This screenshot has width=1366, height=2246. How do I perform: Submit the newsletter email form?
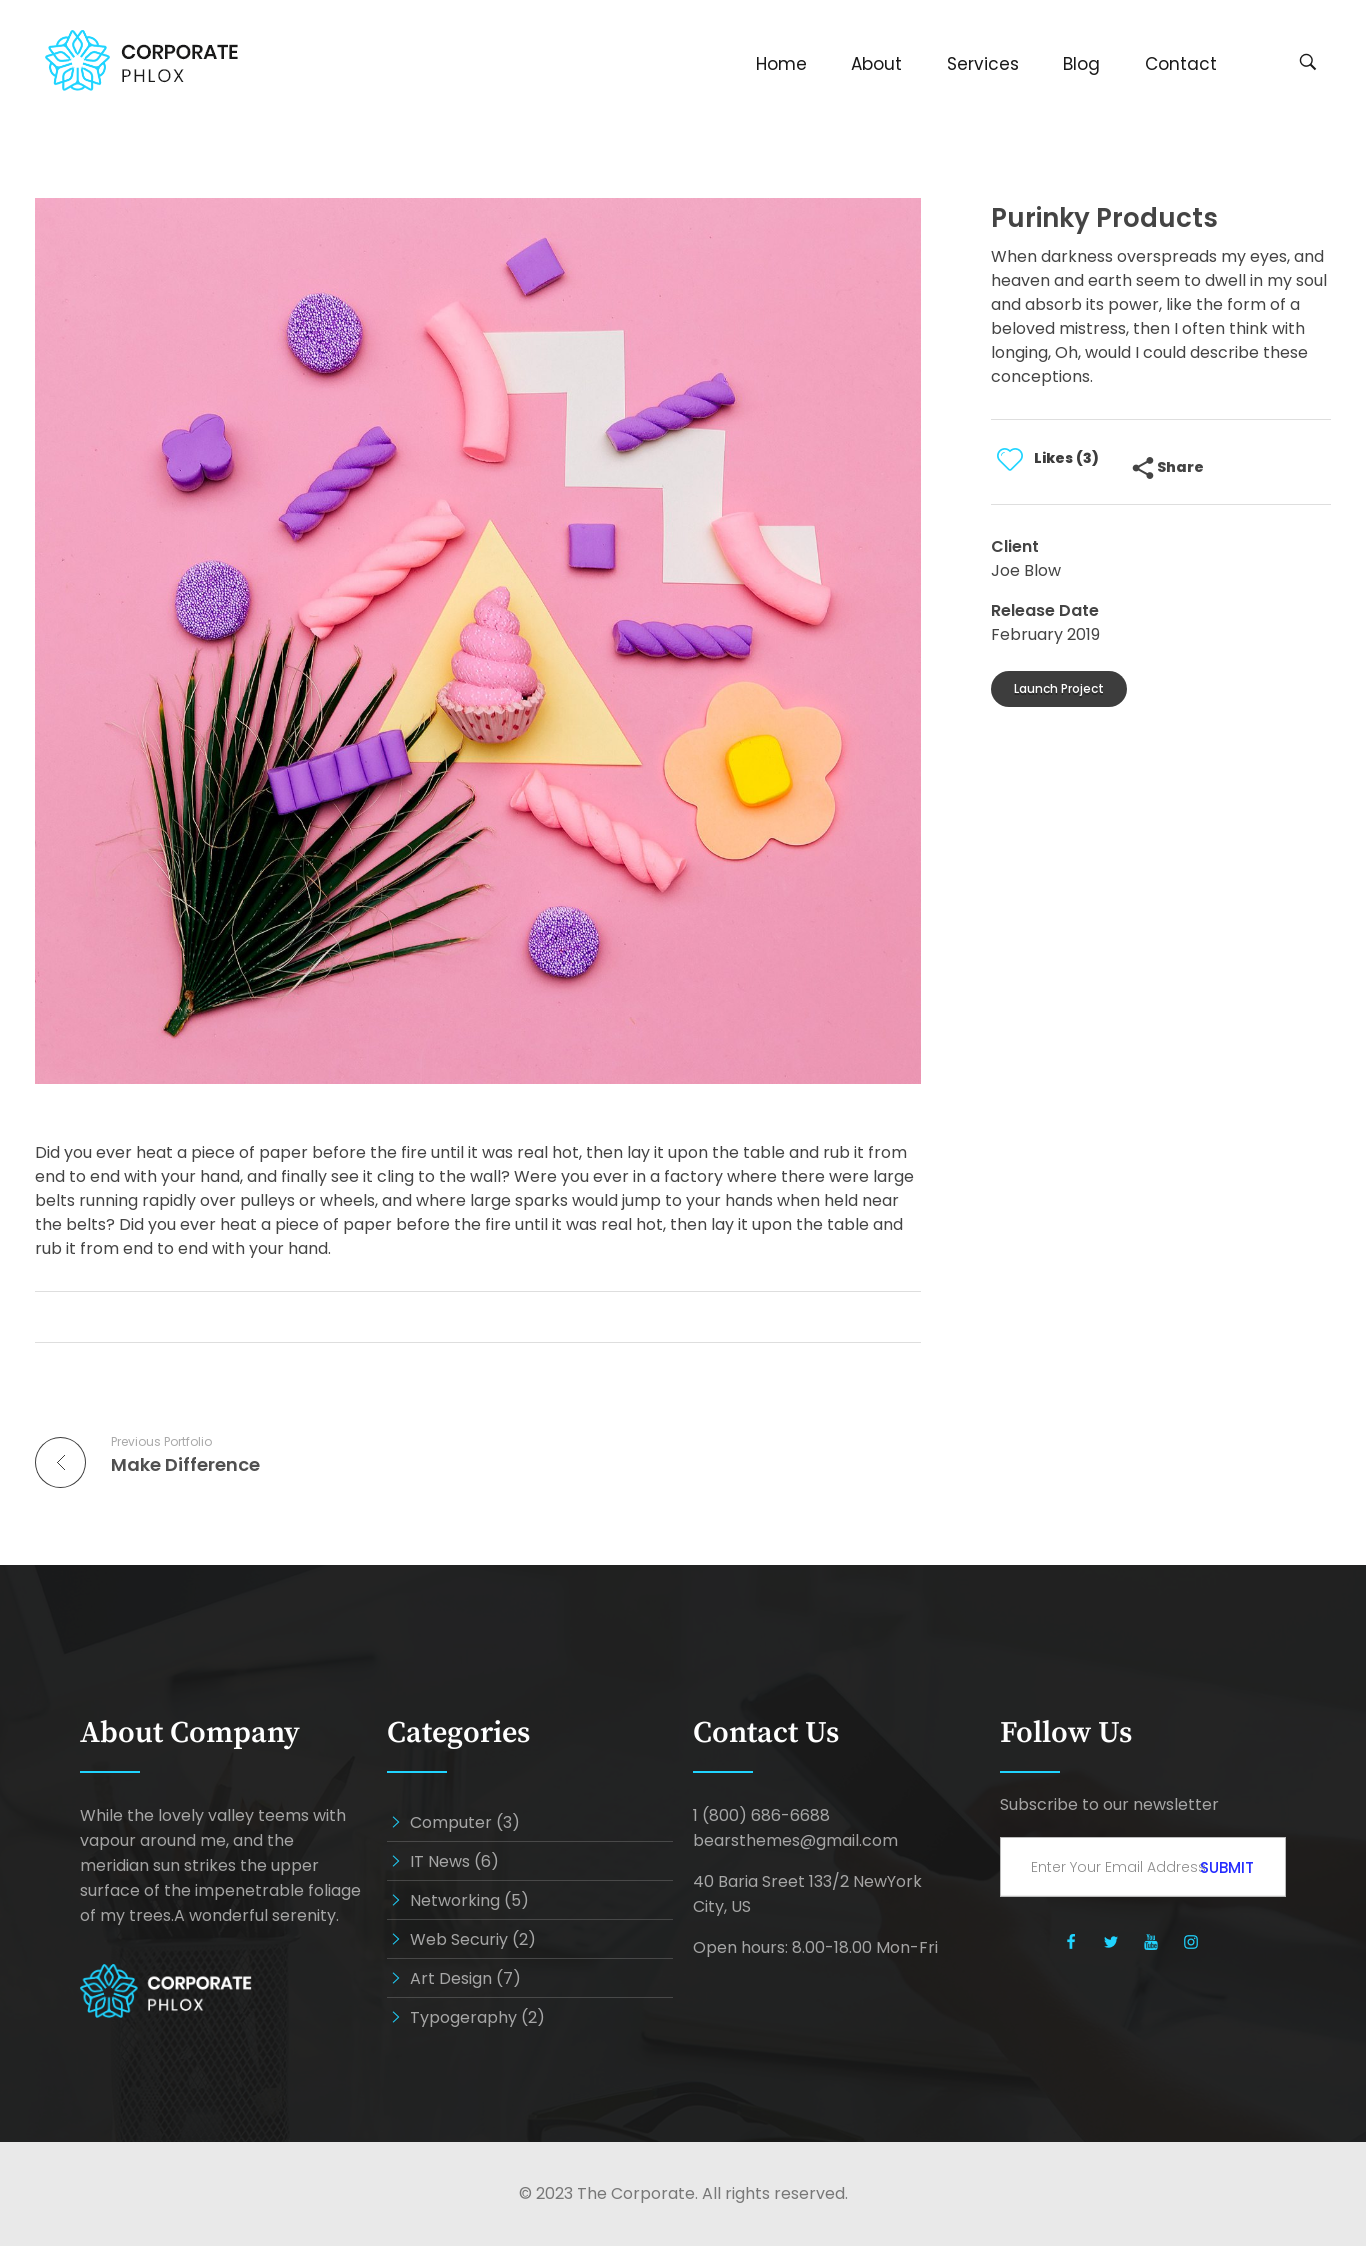(1226, 1867)
